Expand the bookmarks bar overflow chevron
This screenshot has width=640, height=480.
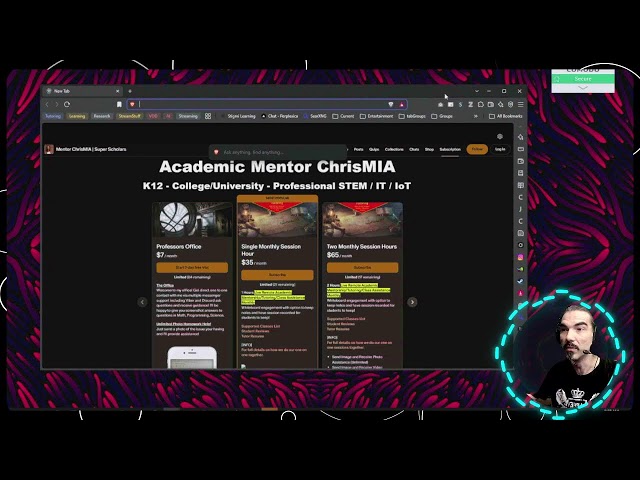tap(476, 116)
